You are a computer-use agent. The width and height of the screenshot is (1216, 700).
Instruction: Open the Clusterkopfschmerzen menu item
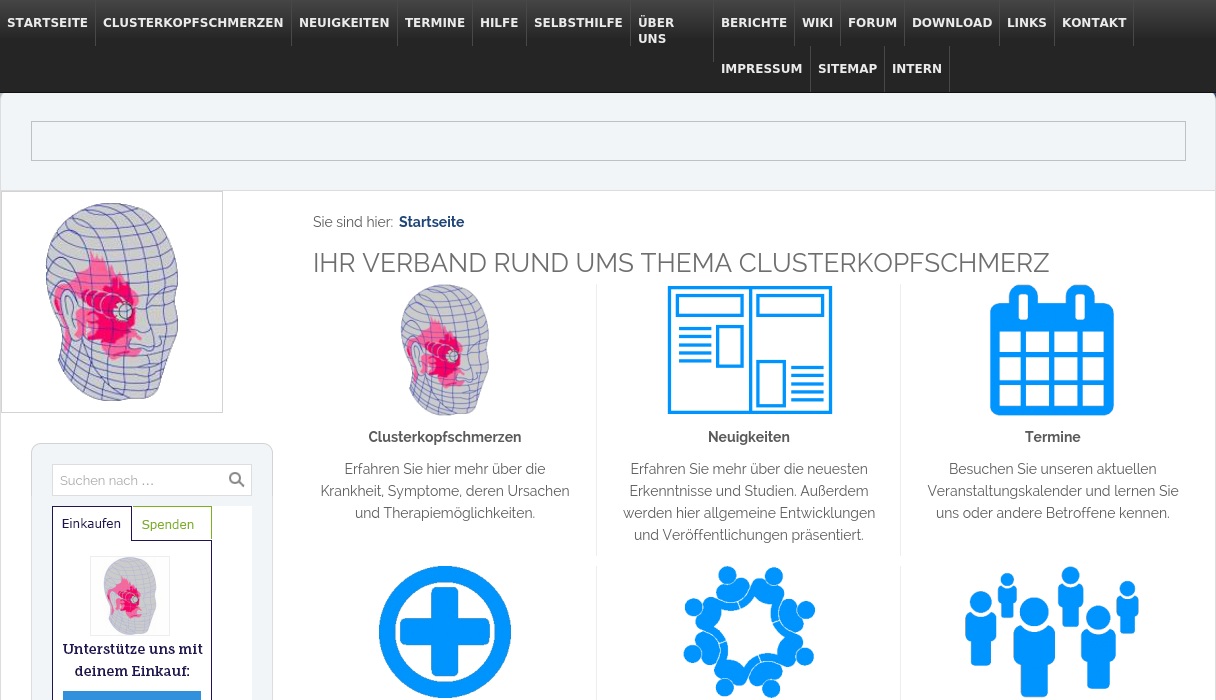click(193, 23)
